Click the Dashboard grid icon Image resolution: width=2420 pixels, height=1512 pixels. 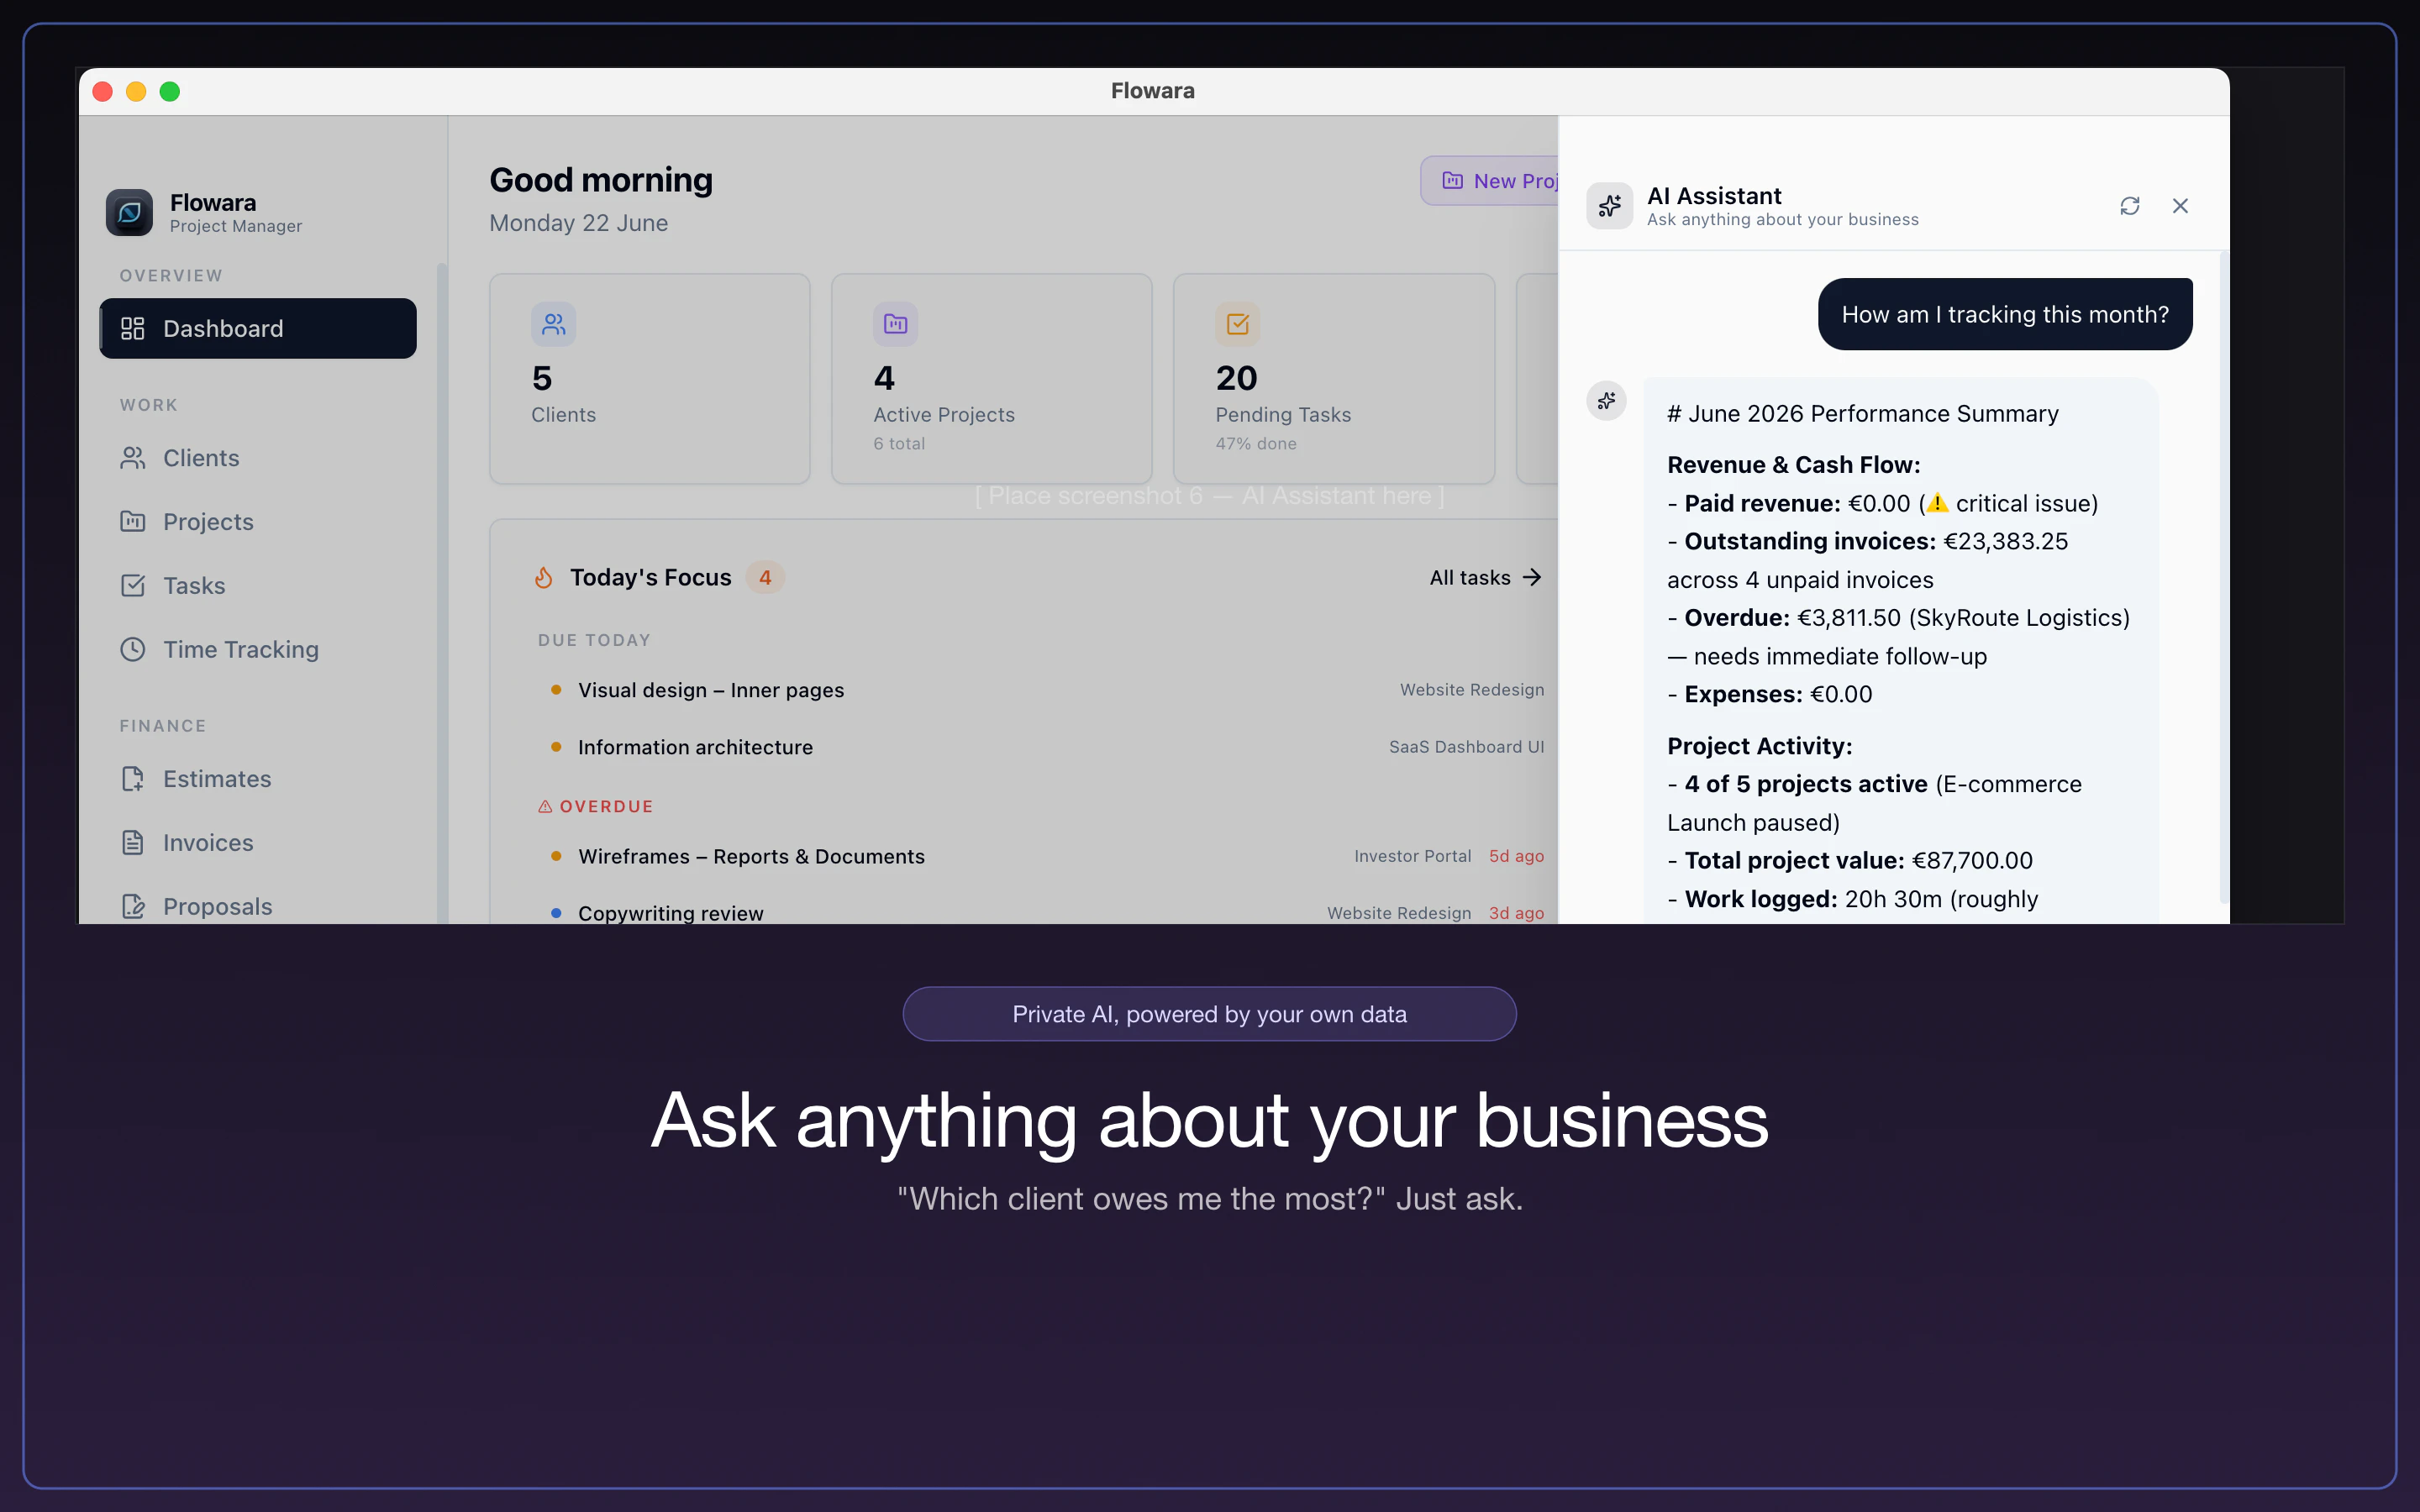click(x=133, y=328)
